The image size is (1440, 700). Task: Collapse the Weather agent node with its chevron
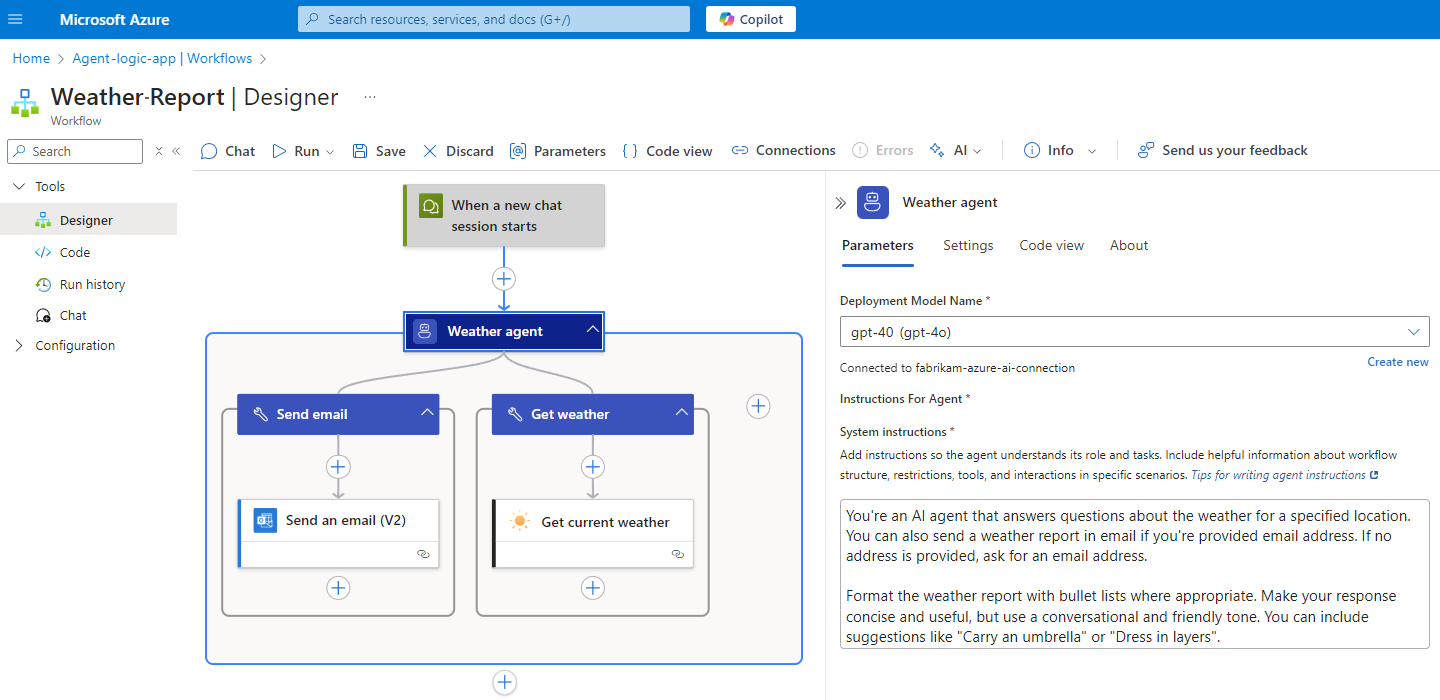click(592, 330)
